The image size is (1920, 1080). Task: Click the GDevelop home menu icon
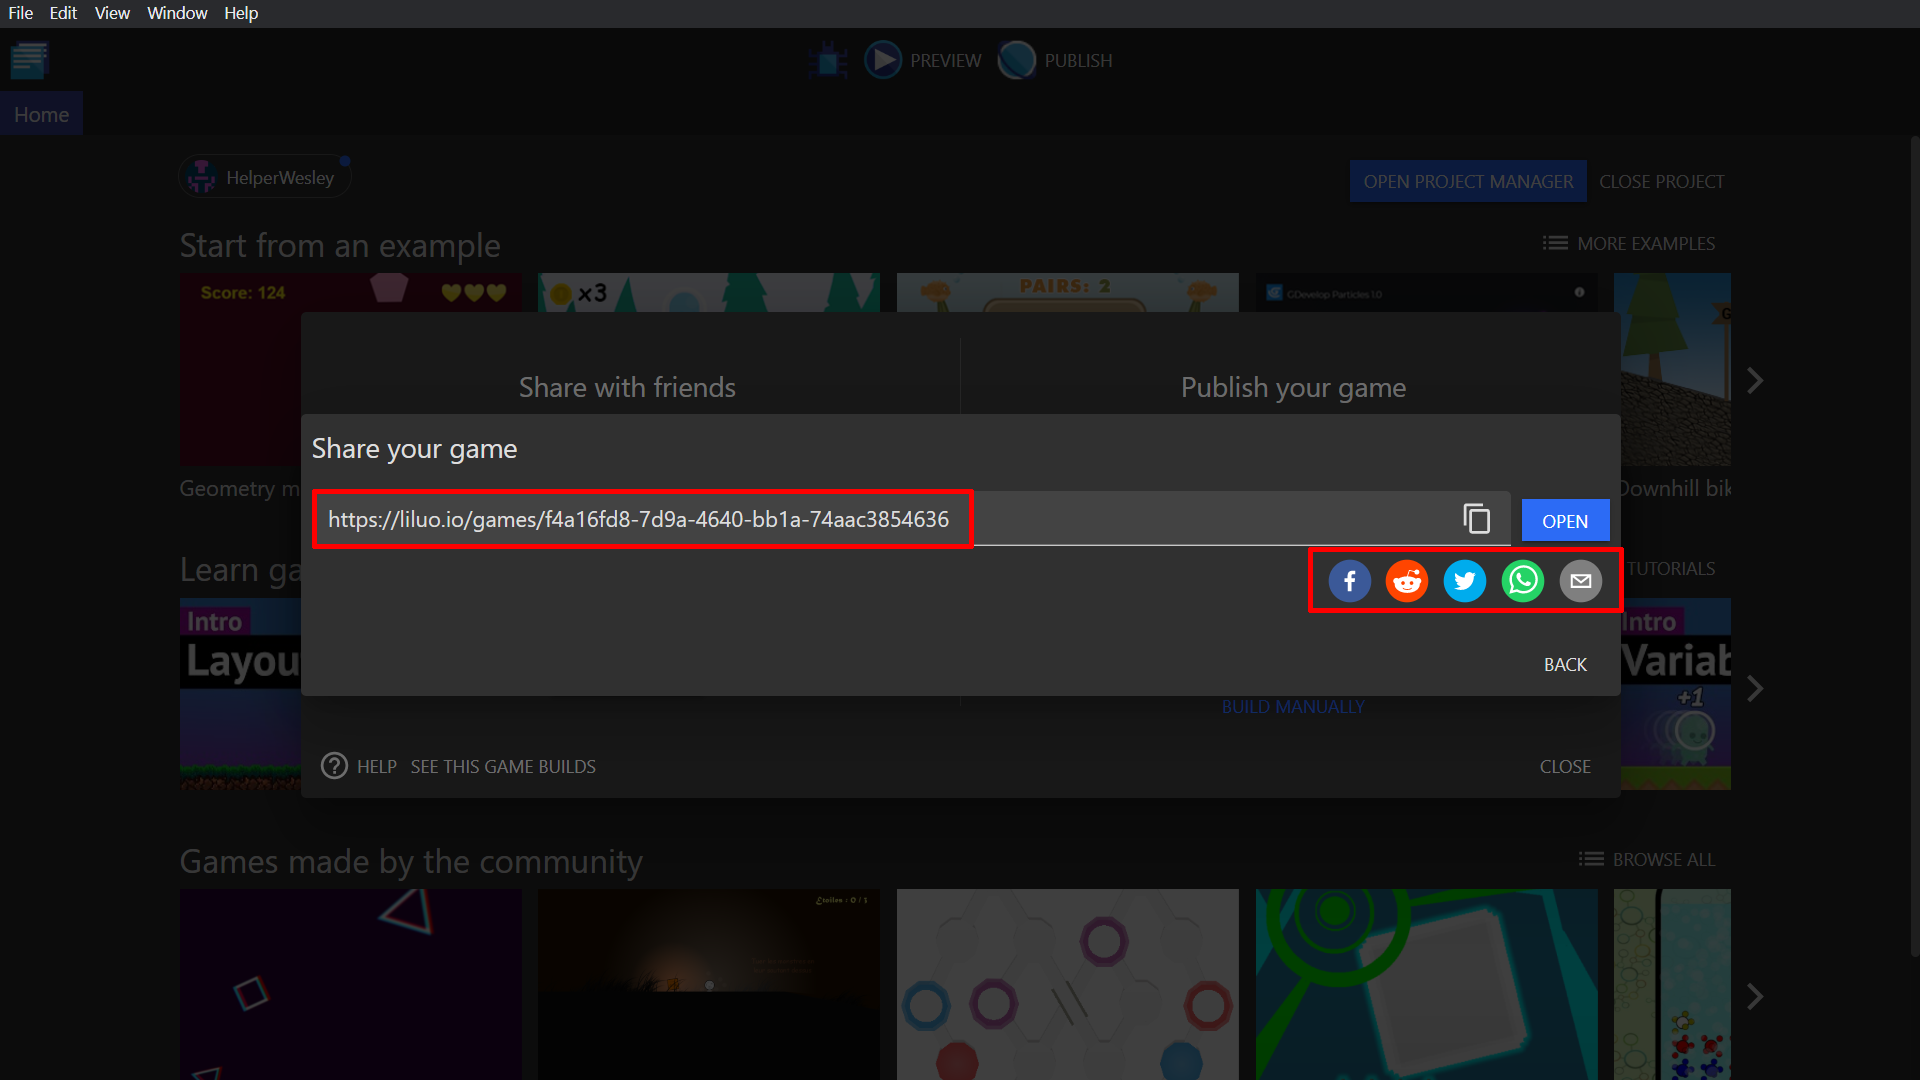point(30,59)
